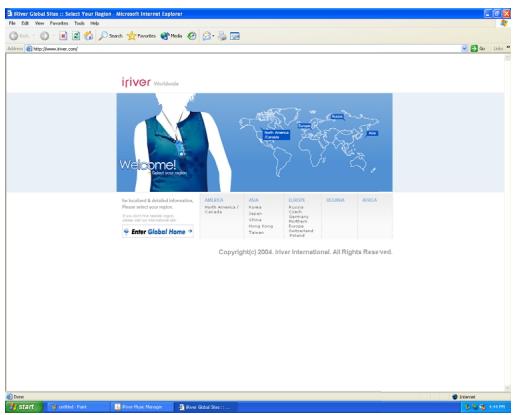
Task: Open the Help menu
Action: [x=95, y=23]
